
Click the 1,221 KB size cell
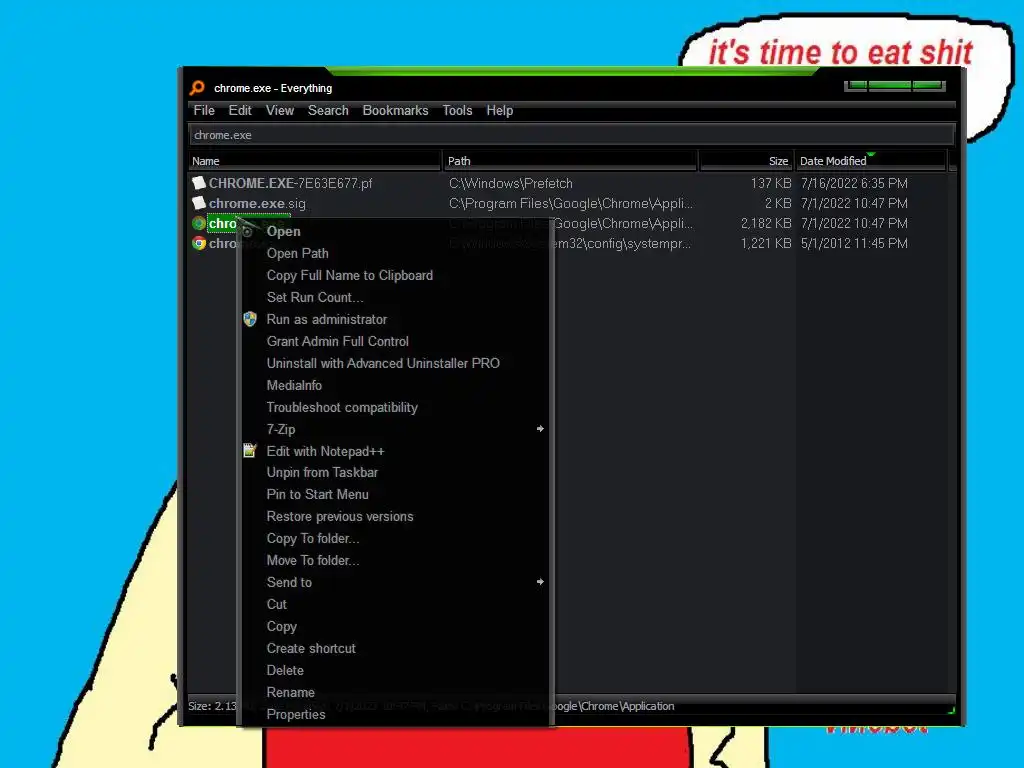tap(766, 243)
